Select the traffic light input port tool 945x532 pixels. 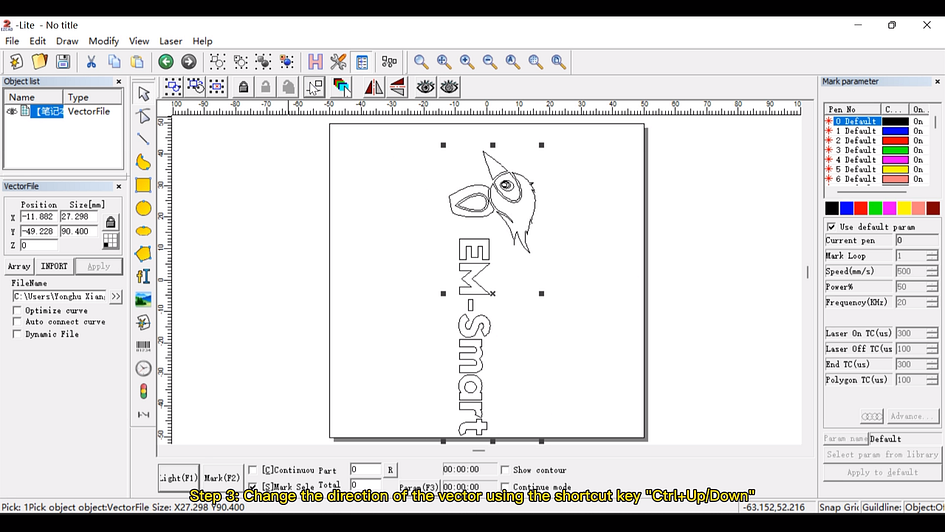143,392
